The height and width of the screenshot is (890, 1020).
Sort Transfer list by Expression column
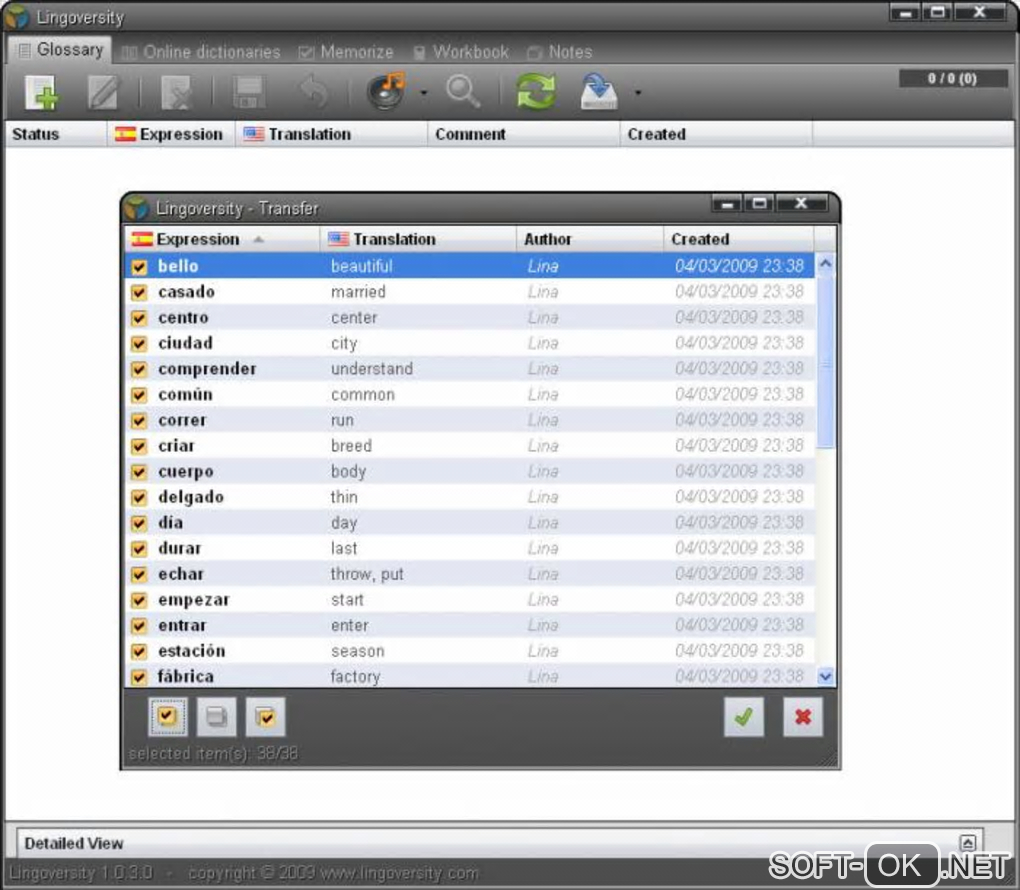tap(222, 239)
